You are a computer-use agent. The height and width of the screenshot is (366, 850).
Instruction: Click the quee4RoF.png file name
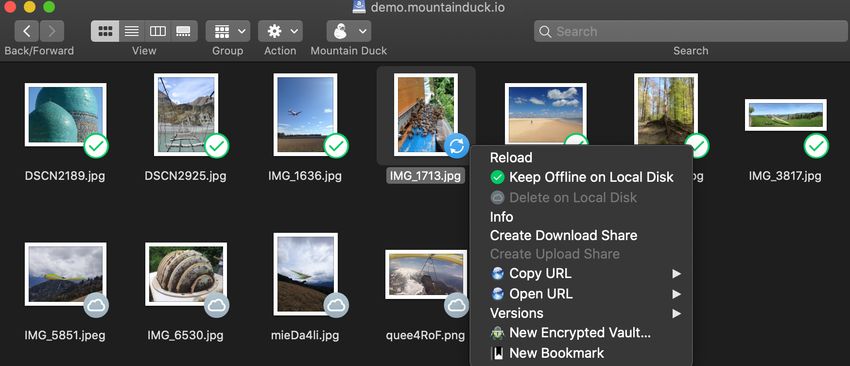[426, 336]
